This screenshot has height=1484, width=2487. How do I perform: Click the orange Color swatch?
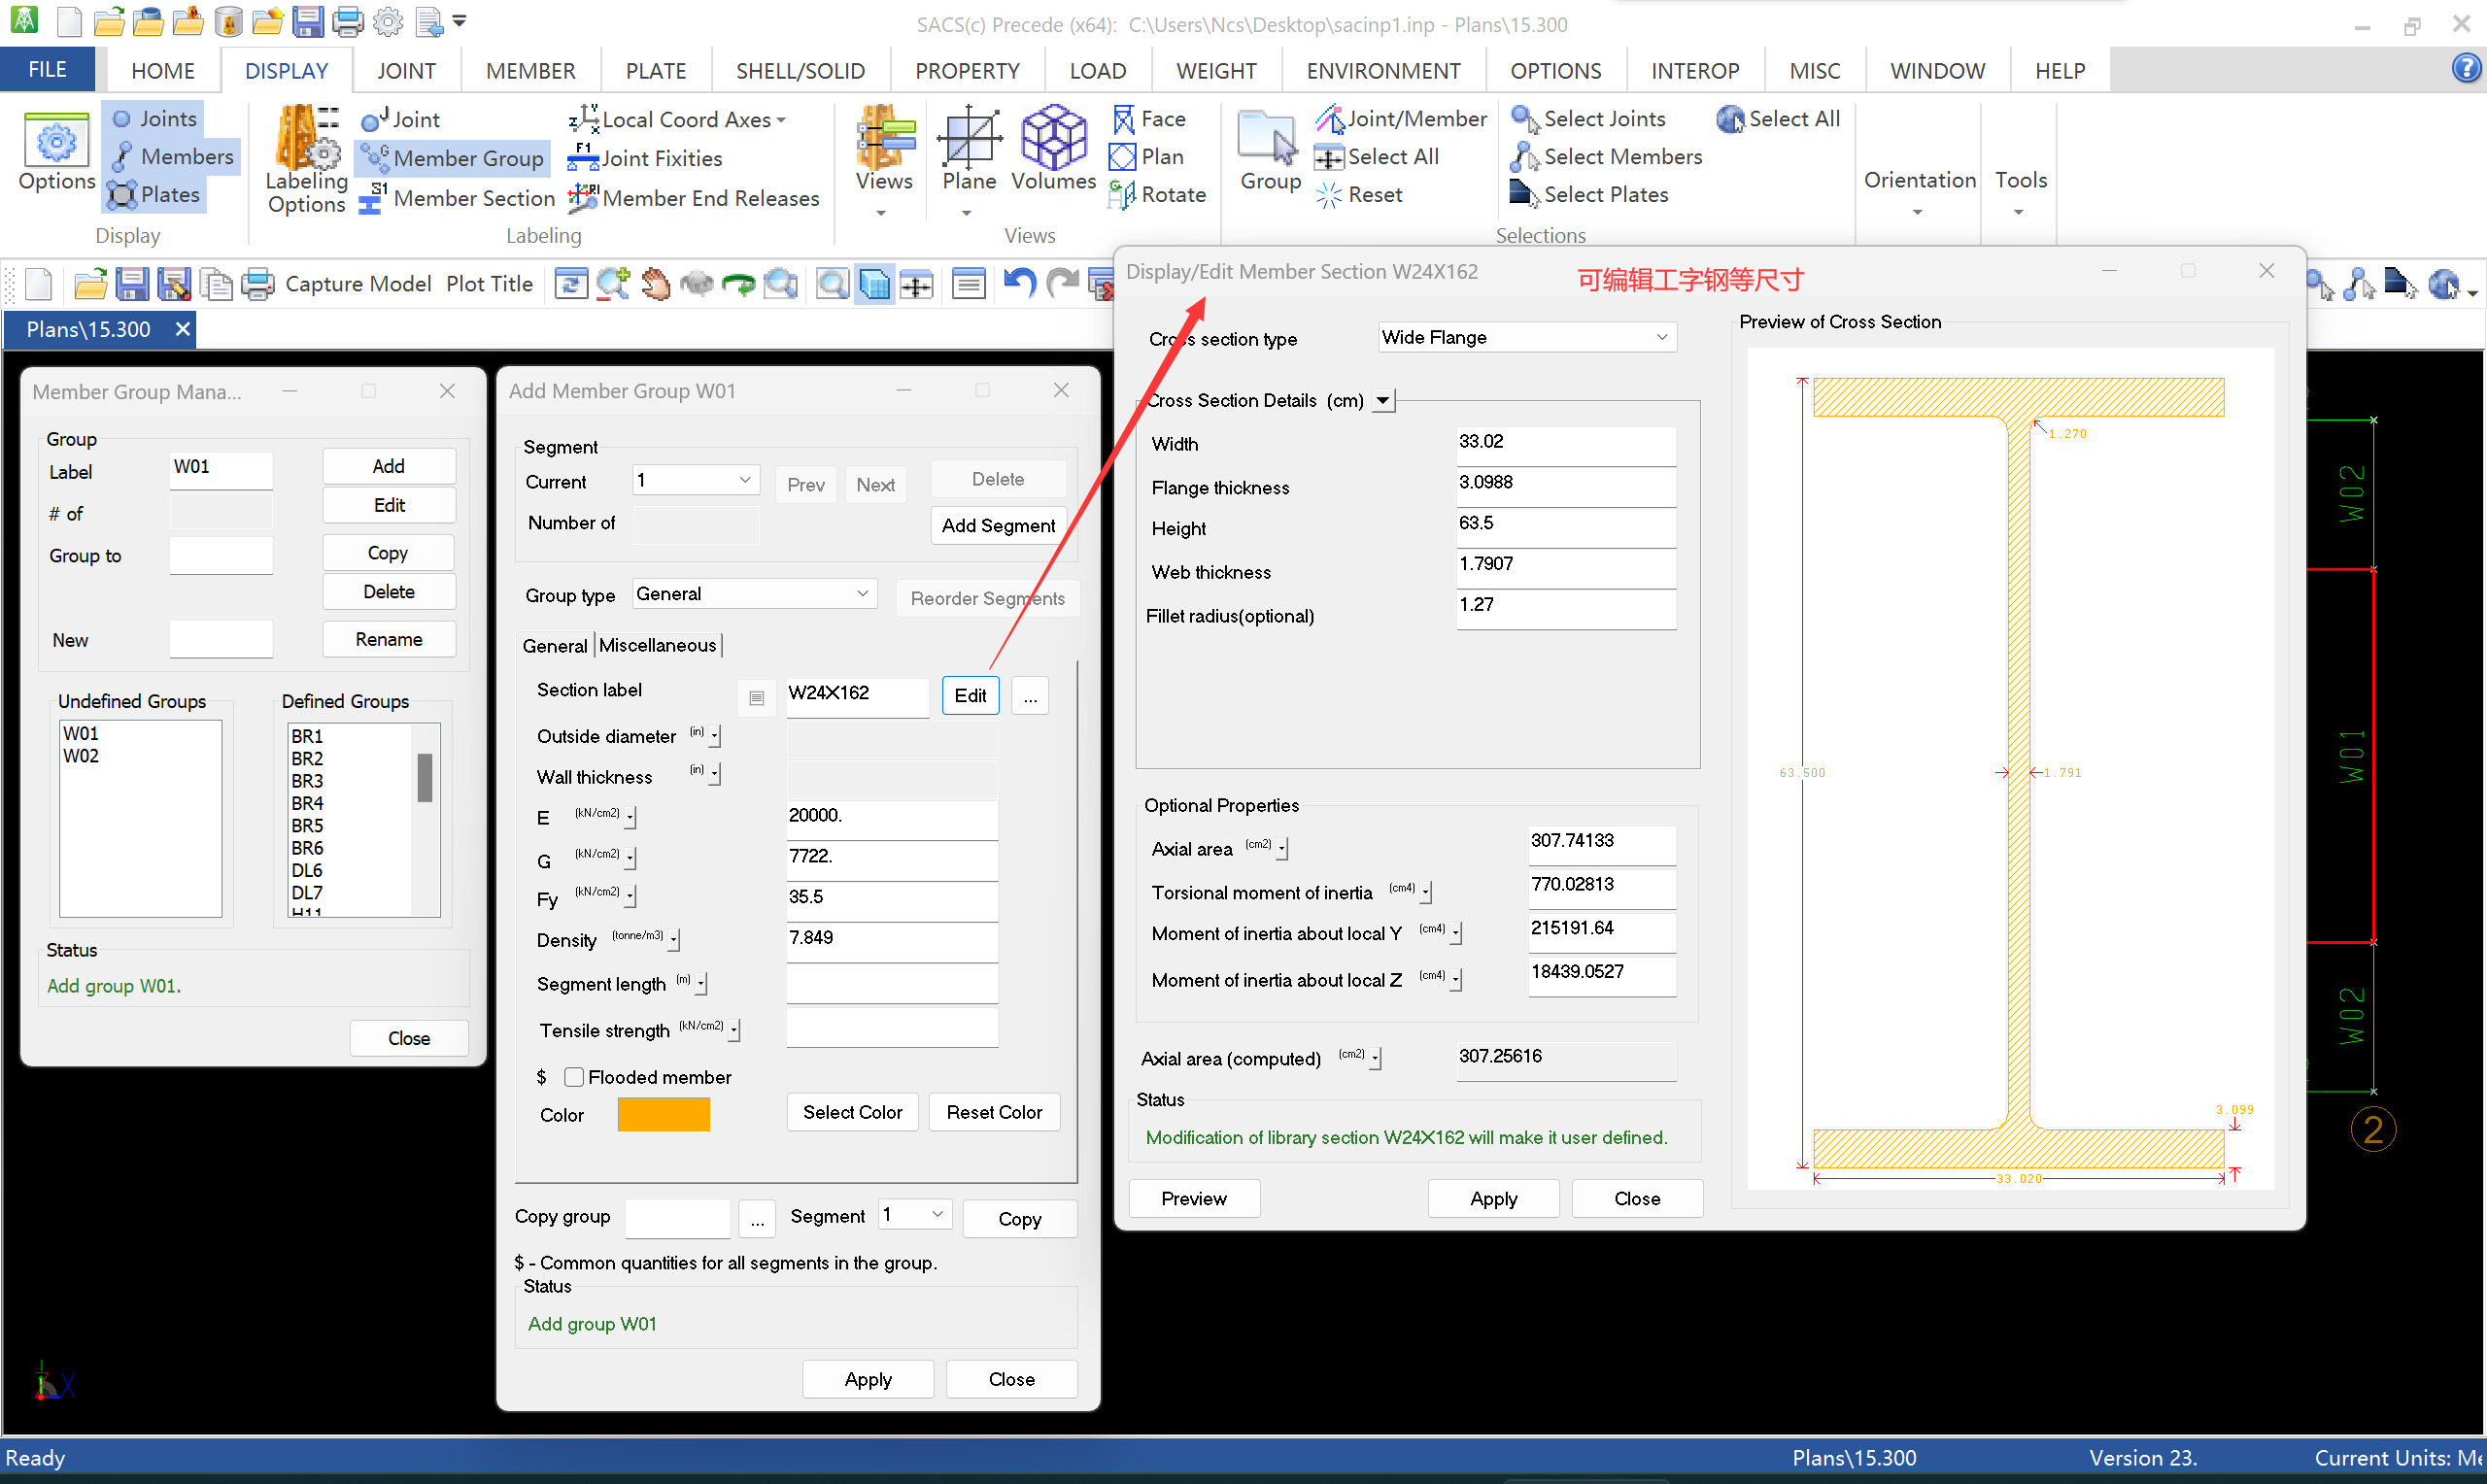[x=663, y=1115]
